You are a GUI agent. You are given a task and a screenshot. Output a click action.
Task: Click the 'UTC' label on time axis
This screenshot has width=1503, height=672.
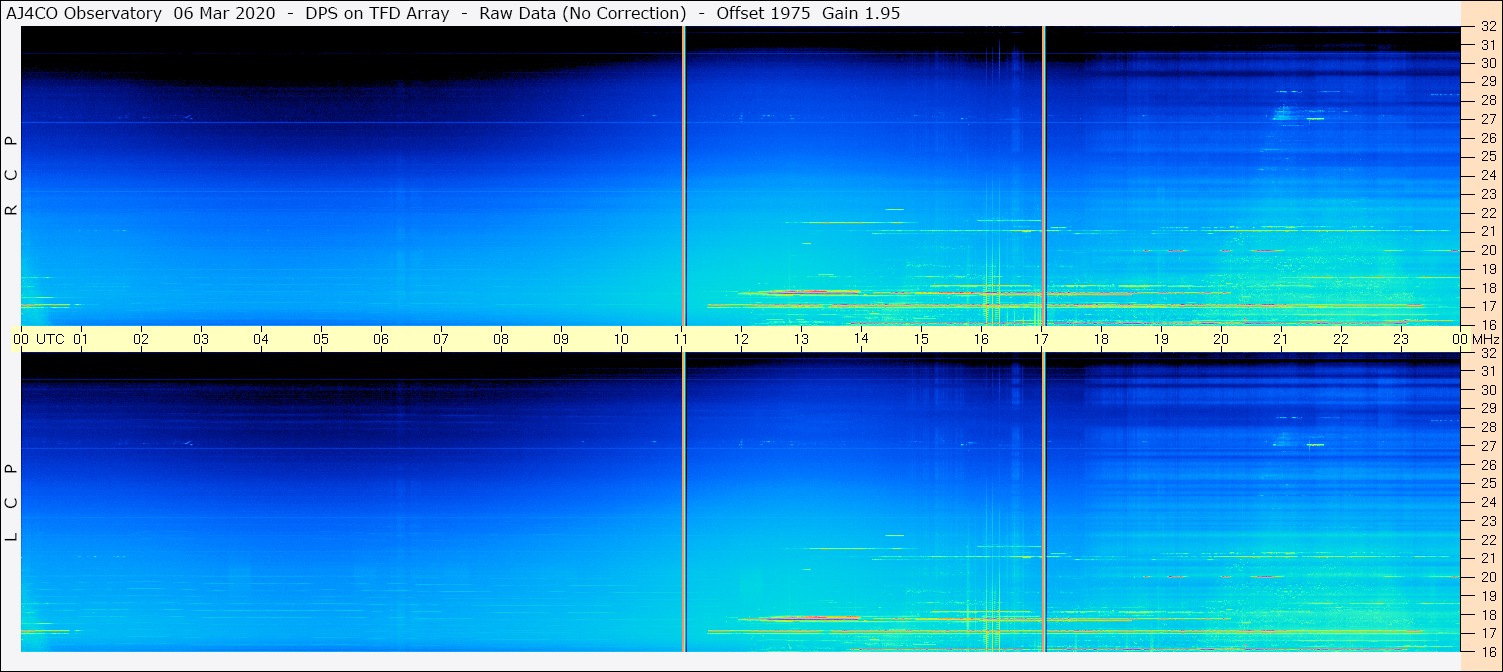50,339
